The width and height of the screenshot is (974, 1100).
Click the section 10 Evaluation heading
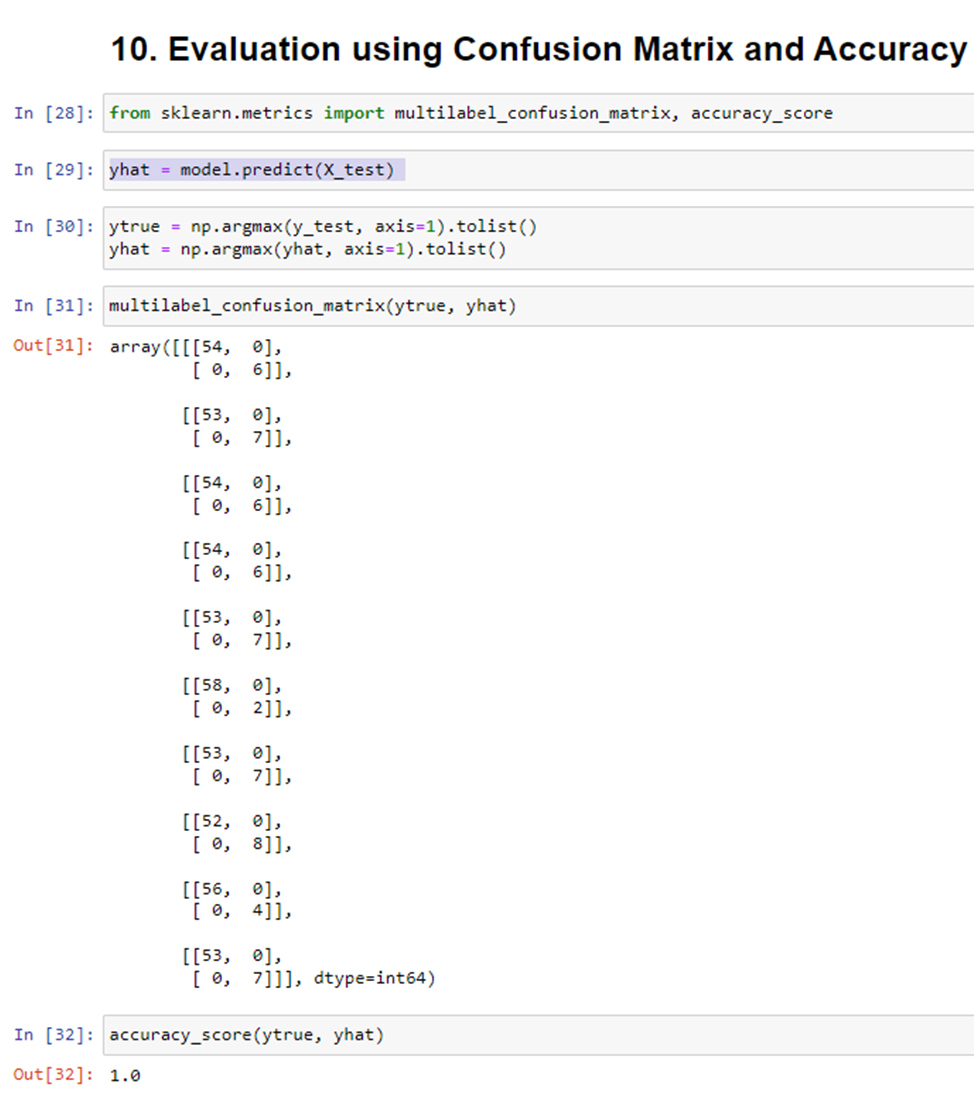pyautogui.click(x=539, y=49)
